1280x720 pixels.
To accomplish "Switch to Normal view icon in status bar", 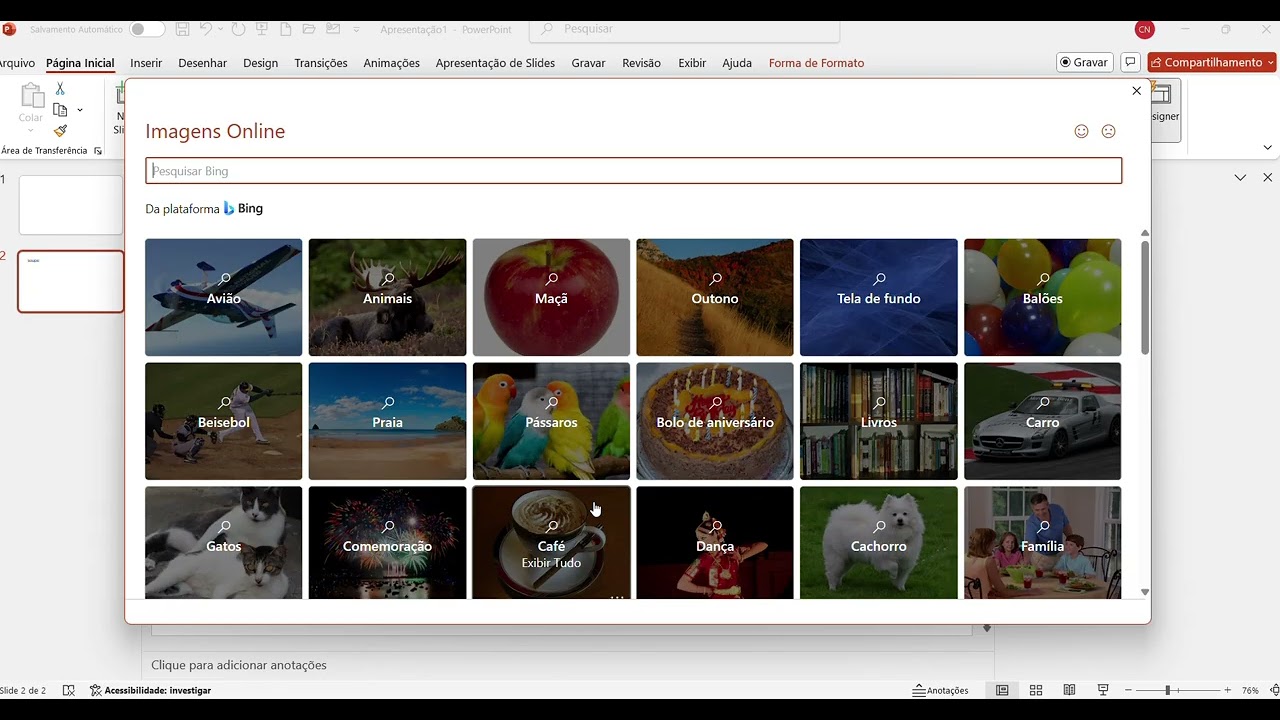I will (x=1002, y=690).
